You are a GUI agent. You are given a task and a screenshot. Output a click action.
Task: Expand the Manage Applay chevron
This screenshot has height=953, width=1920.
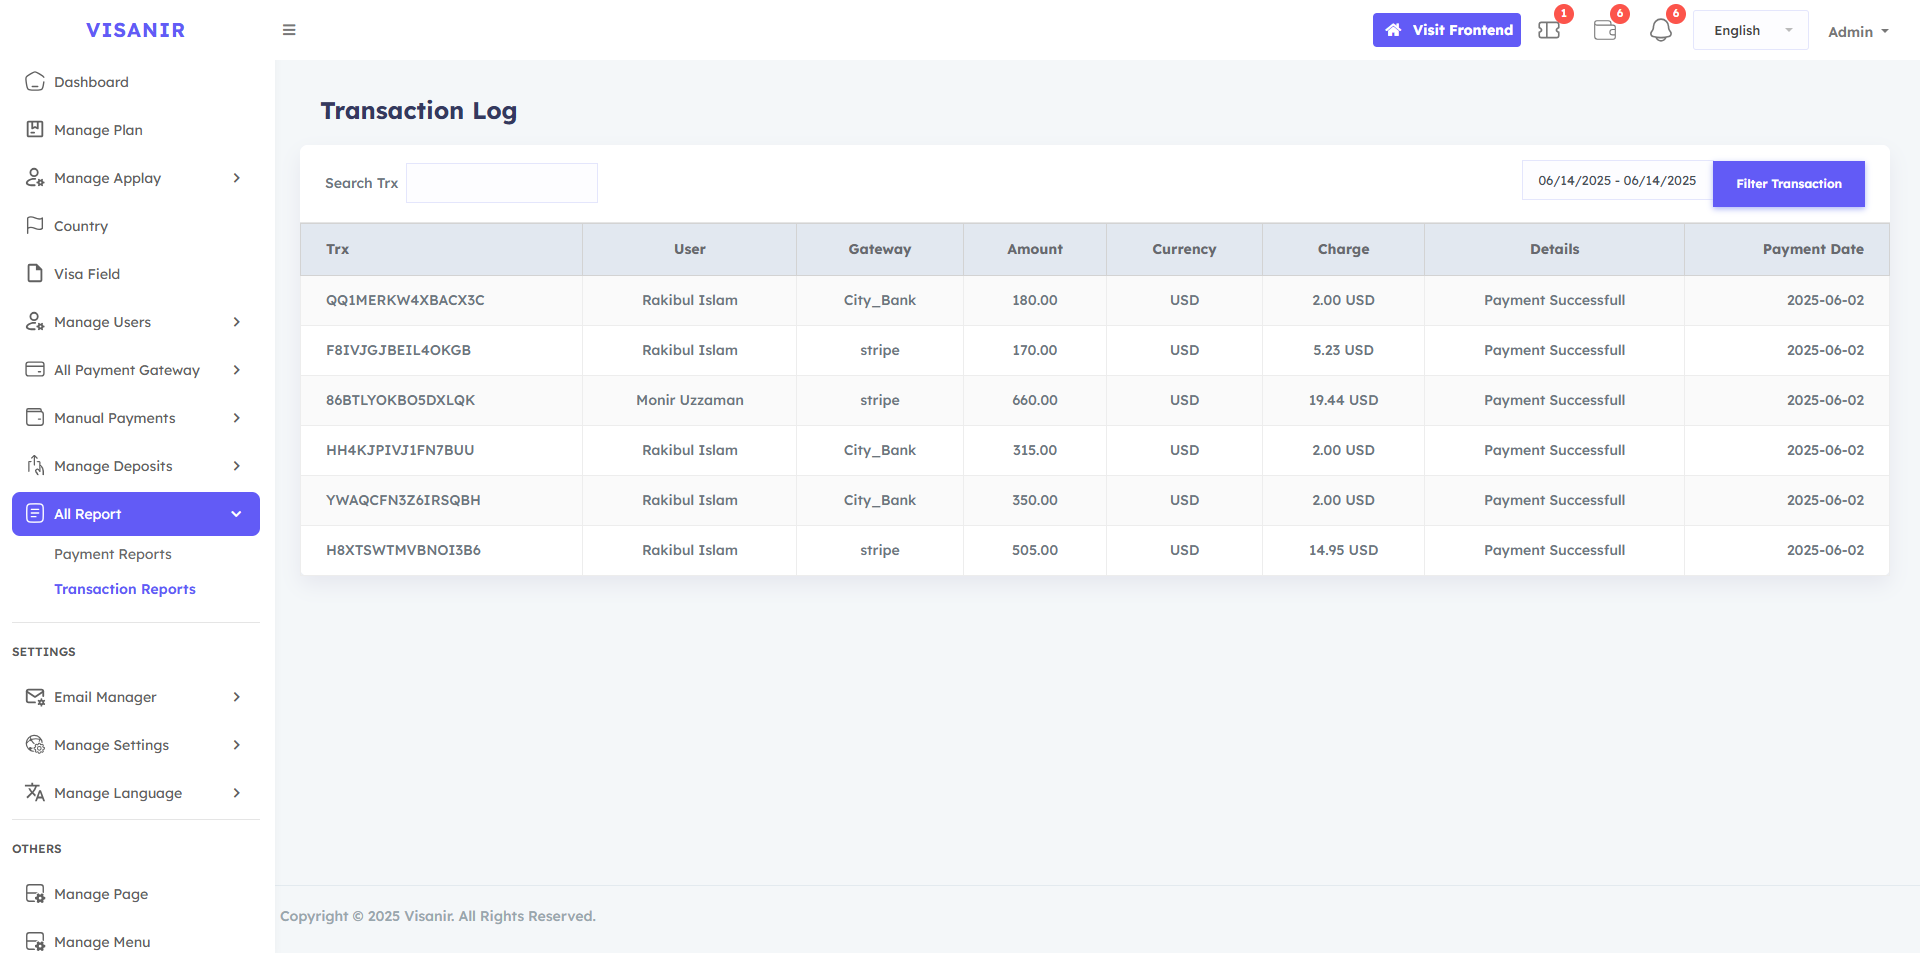tap(237, 178)
